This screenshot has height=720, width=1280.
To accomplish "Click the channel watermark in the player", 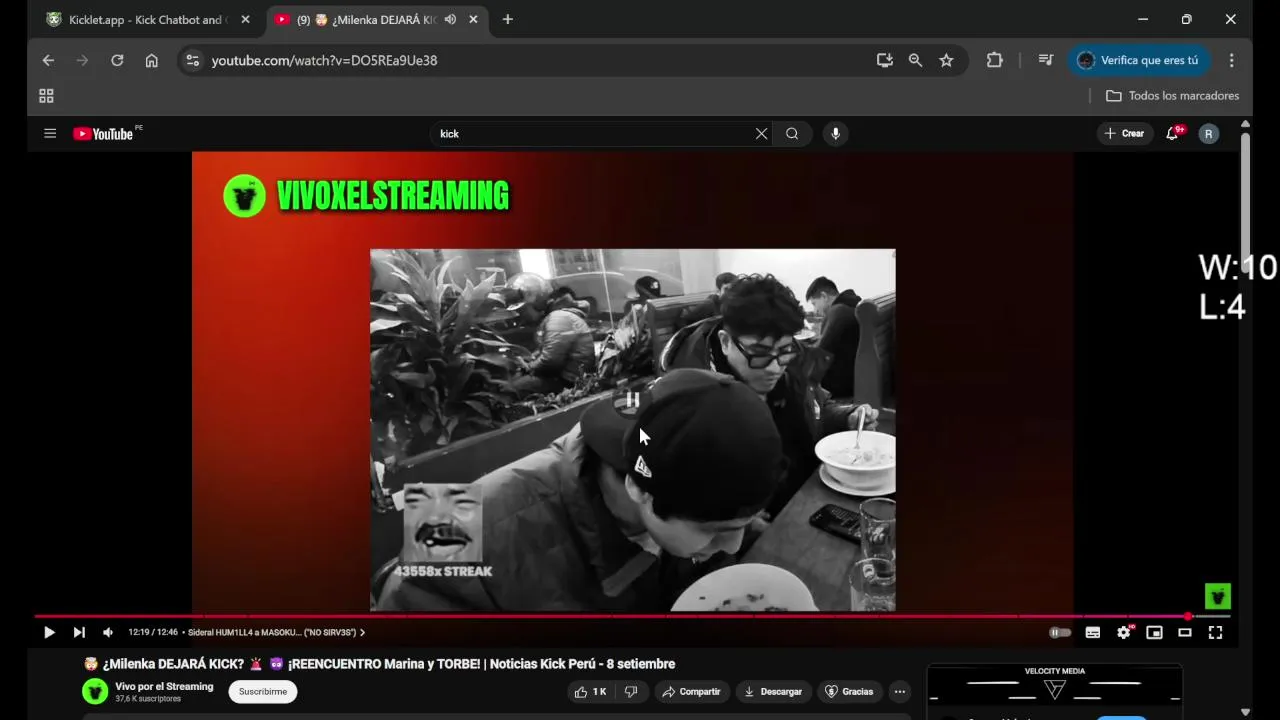I will click(1217, 596).
